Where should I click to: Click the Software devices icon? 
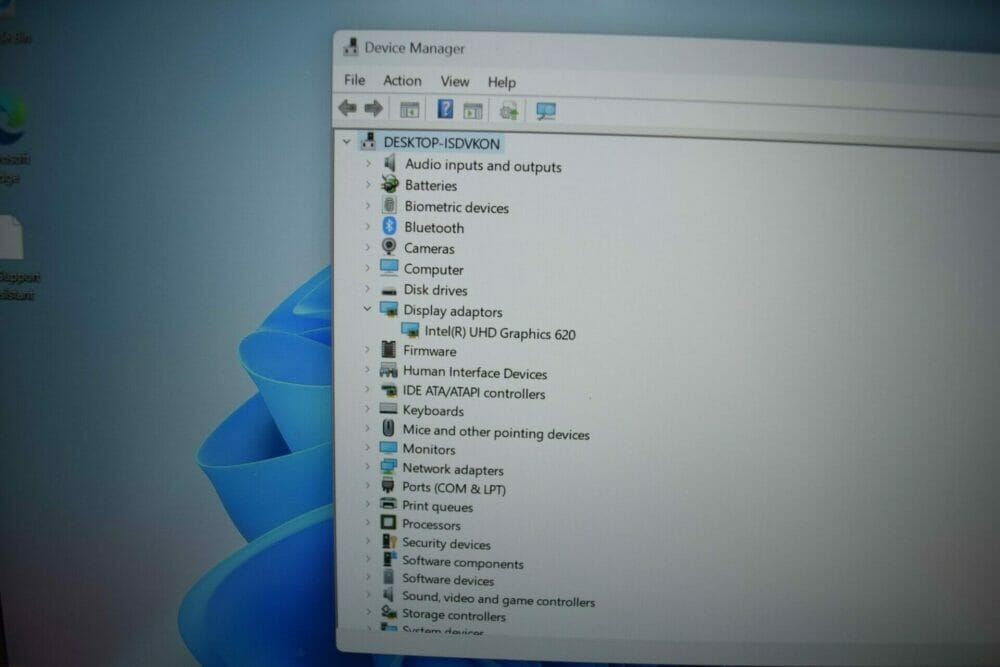[x=388, y=577]
